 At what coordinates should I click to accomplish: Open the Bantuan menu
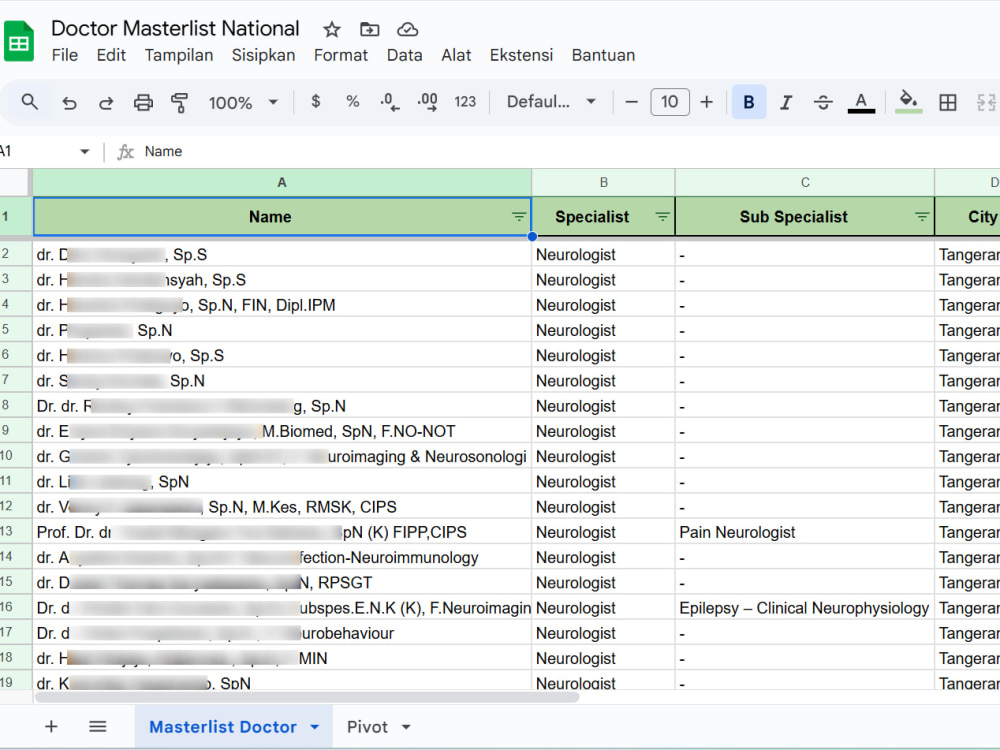603,55
